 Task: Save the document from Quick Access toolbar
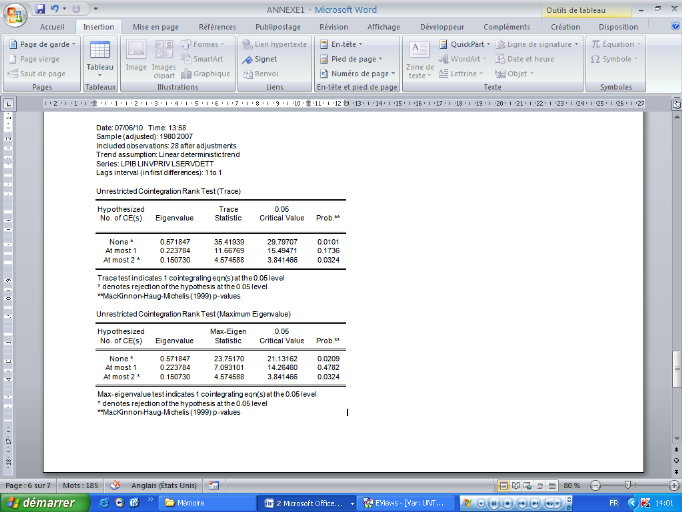coord(39,8)
